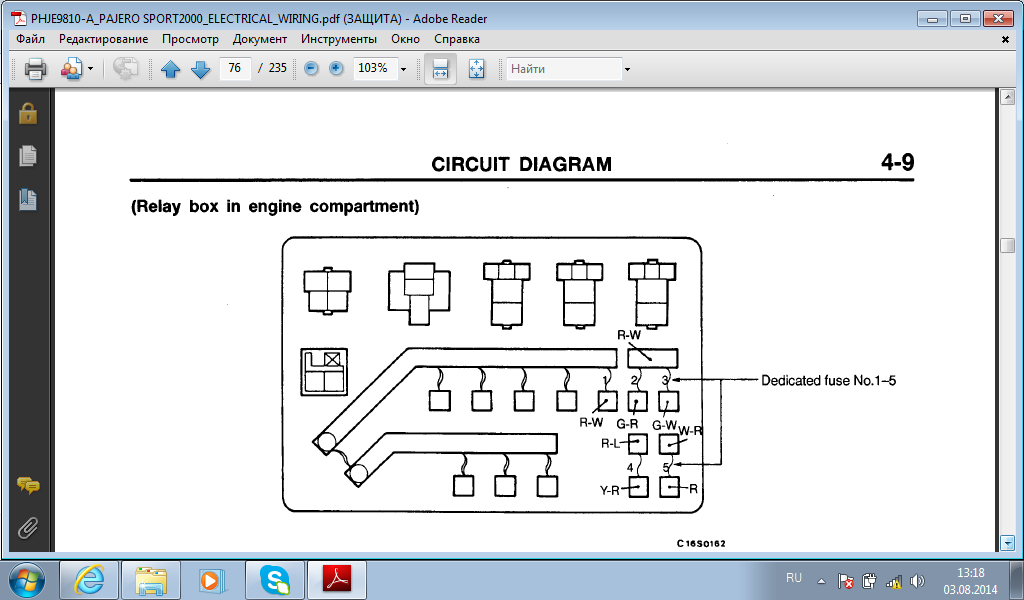Go to the next page using the down arrow
1024x600 pixels.
tap(200, 69)
